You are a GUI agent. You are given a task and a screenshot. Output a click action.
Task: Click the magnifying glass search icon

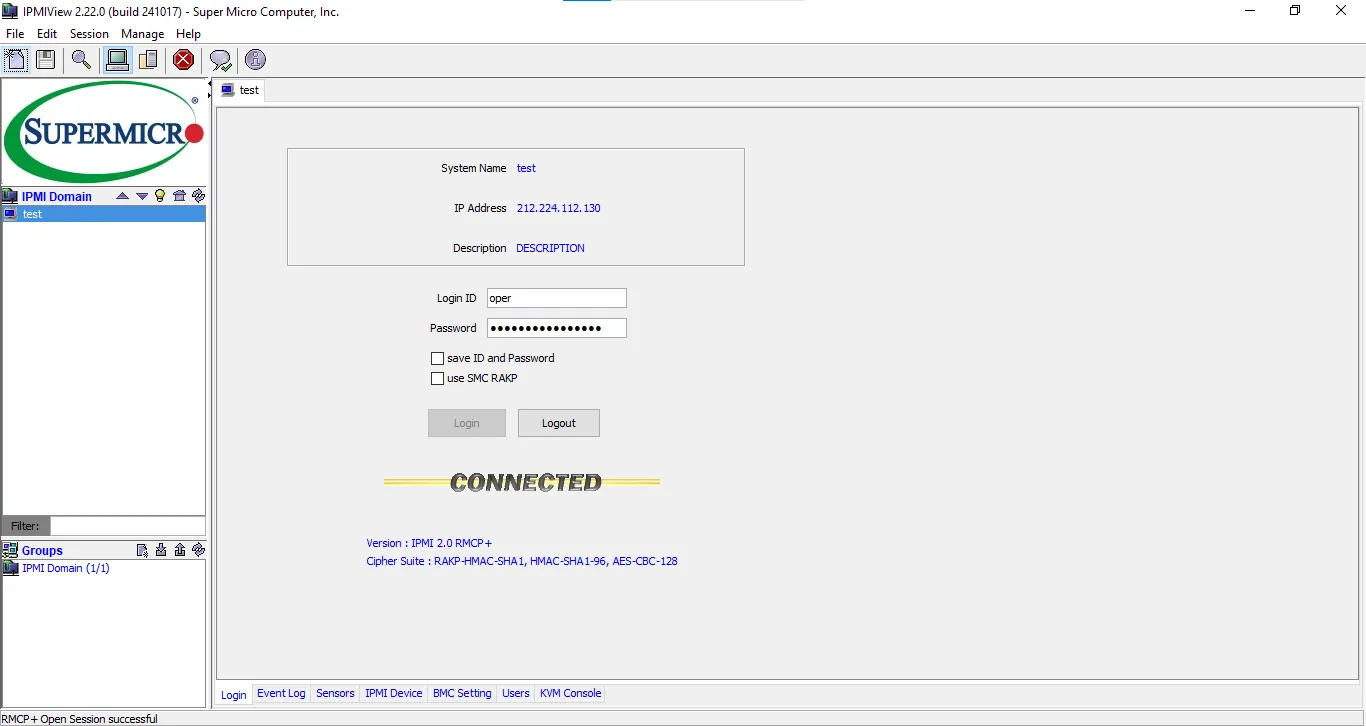click(81, 60)
